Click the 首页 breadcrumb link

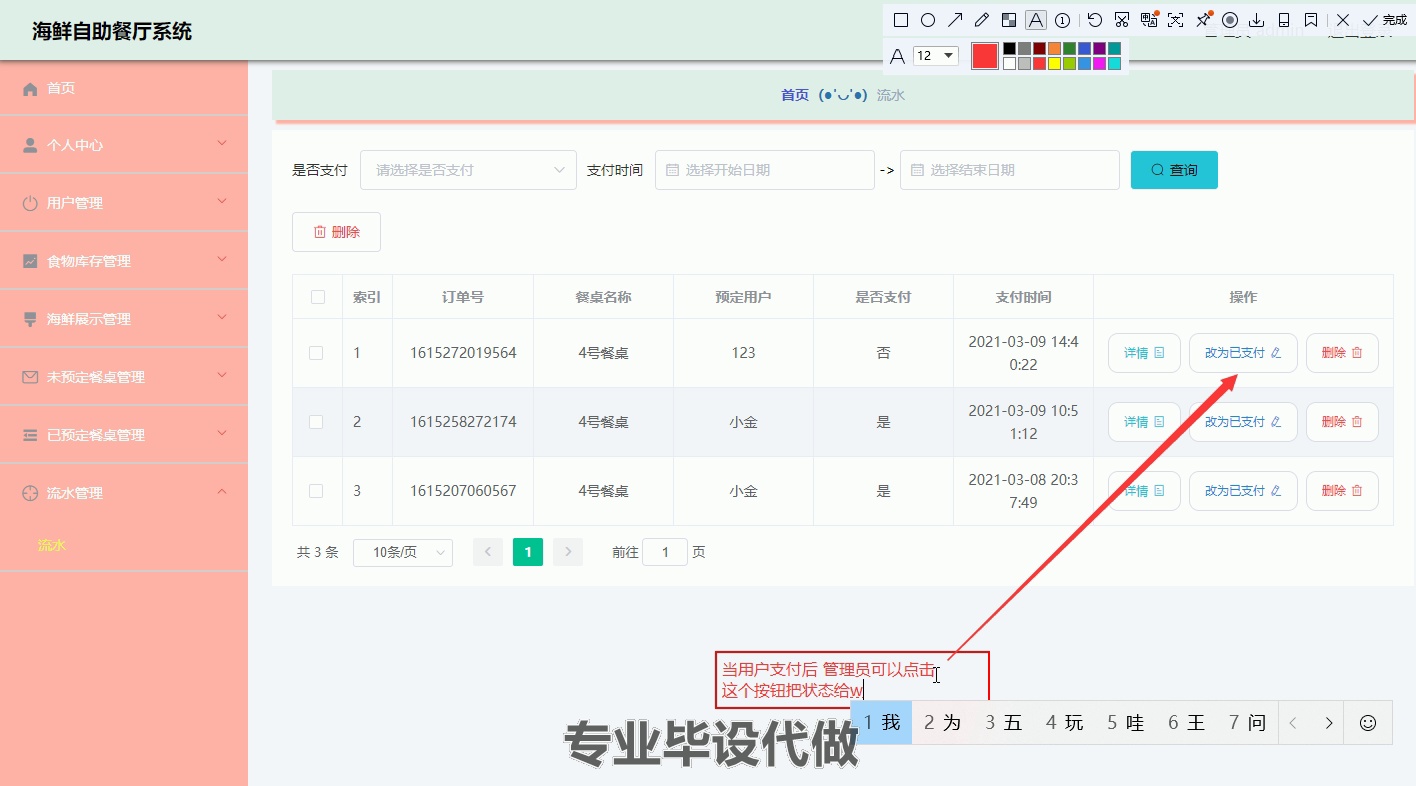[x=795, y=95]
